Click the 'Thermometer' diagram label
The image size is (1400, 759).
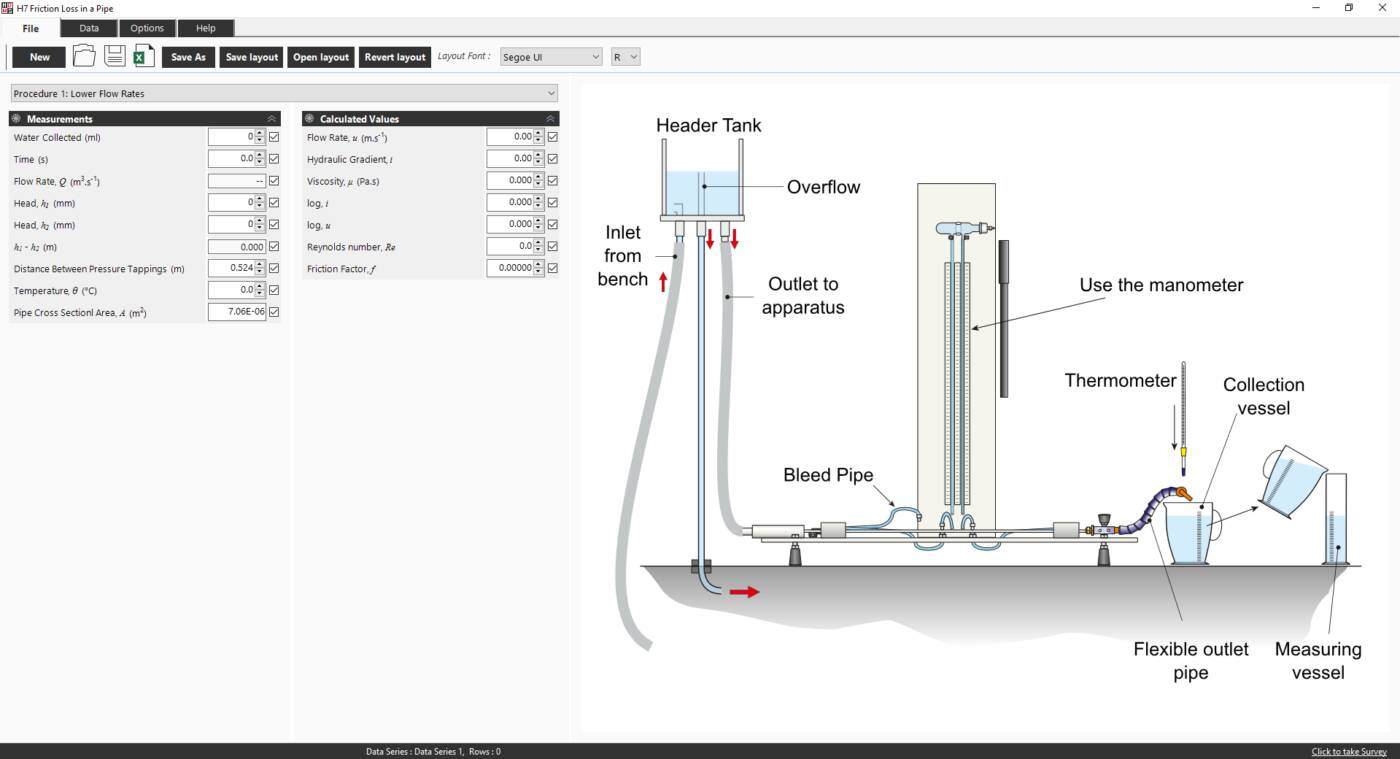[1120, 380]
